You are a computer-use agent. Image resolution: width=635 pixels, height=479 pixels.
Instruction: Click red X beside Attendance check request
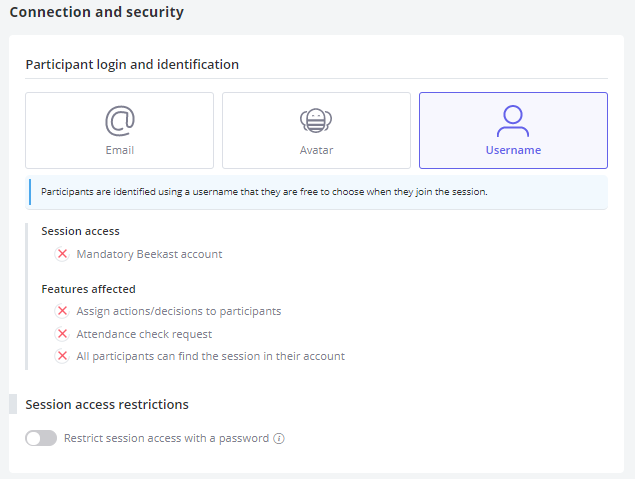pos(62,334)
